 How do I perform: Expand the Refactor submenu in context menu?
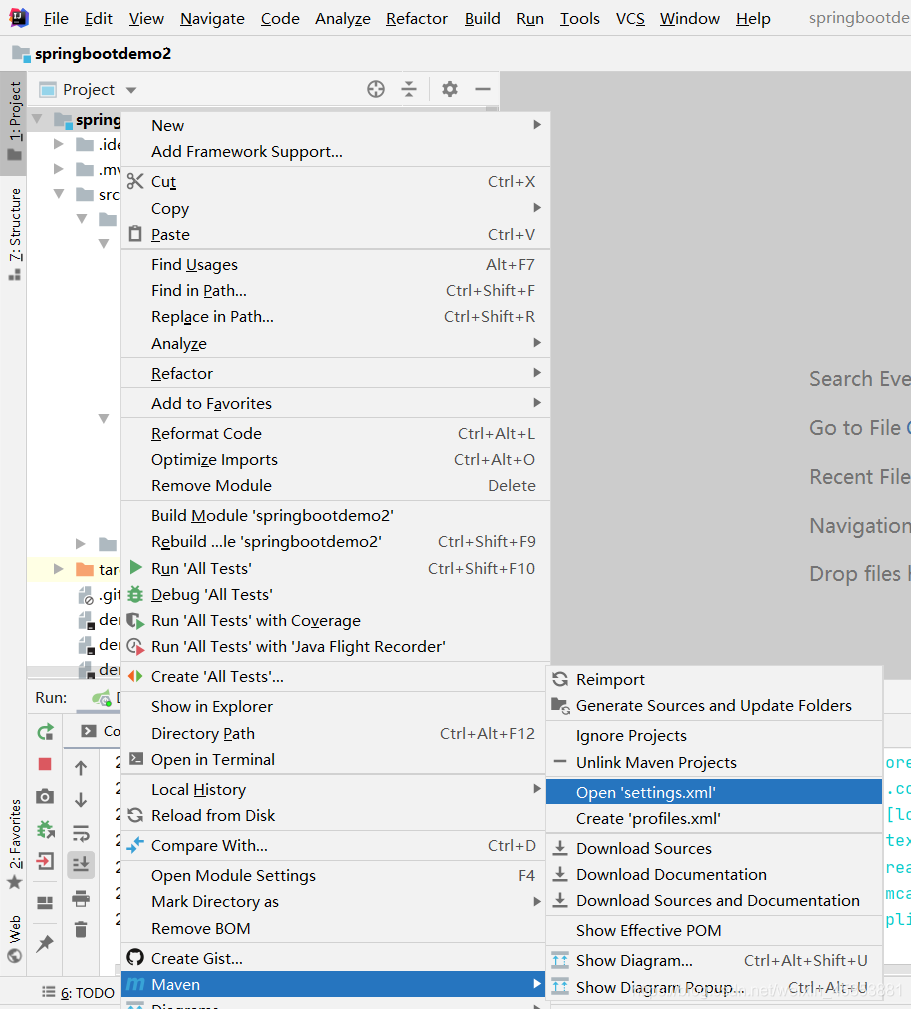pyautogui.click(x=335, y=373)
